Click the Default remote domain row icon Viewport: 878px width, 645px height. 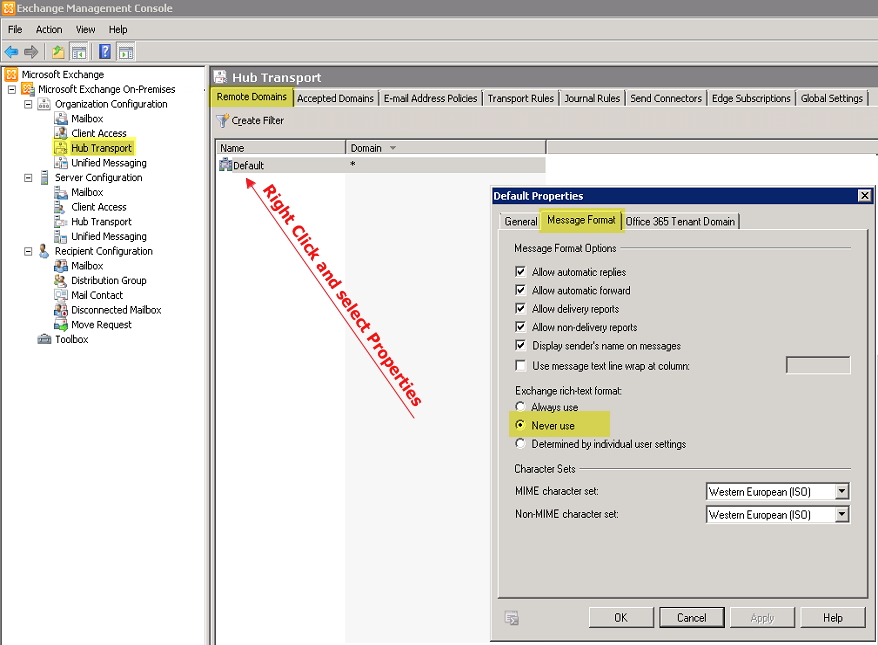click(x=225, y=165)
